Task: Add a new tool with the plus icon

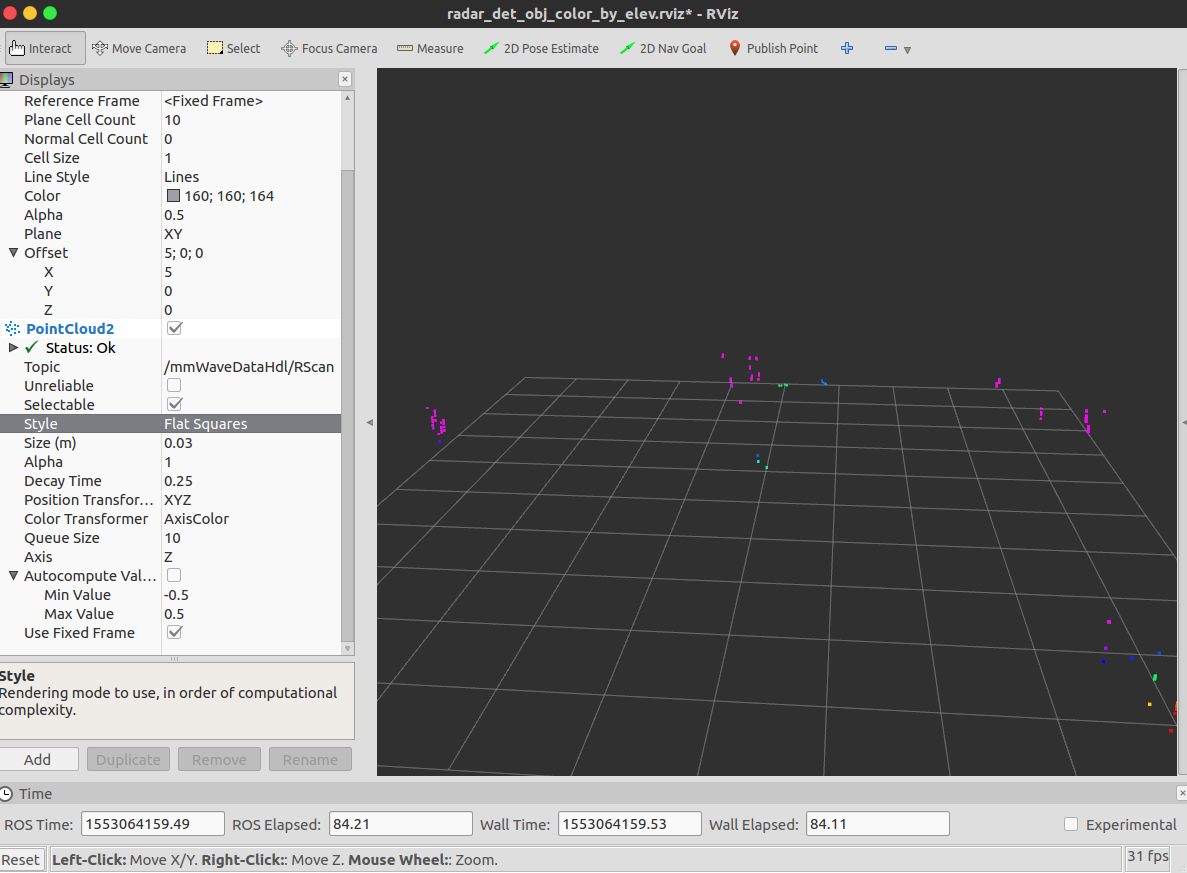Action: [847, 47]
